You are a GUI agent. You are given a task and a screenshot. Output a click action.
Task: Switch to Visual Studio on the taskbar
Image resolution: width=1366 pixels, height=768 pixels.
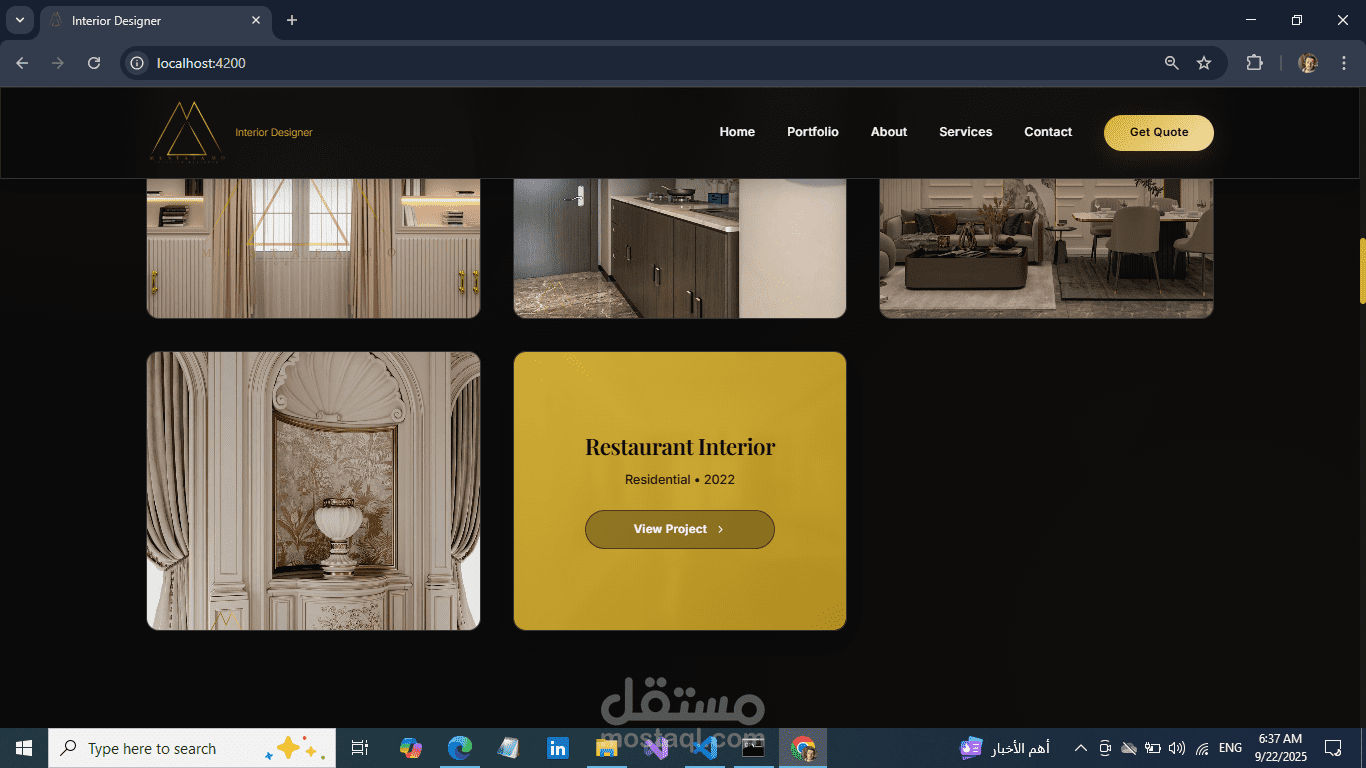(x=655, y=748)
